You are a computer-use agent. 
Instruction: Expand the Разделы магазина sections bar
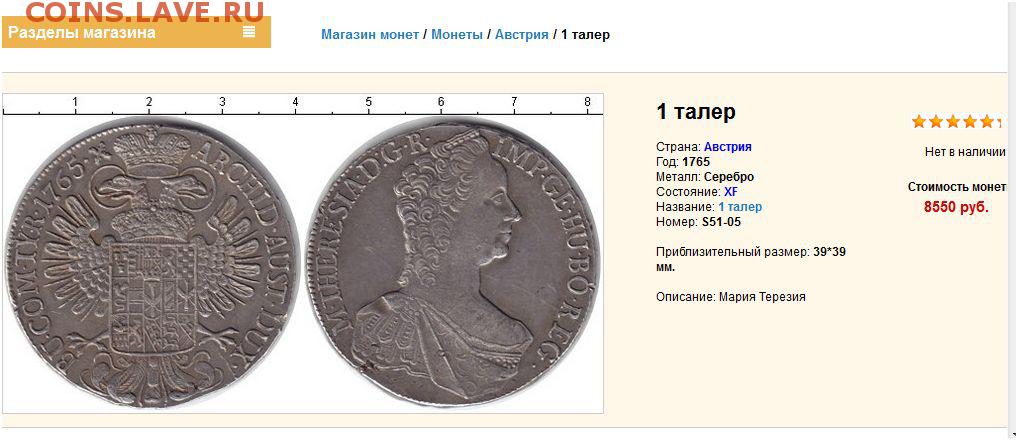click(136, 32)
